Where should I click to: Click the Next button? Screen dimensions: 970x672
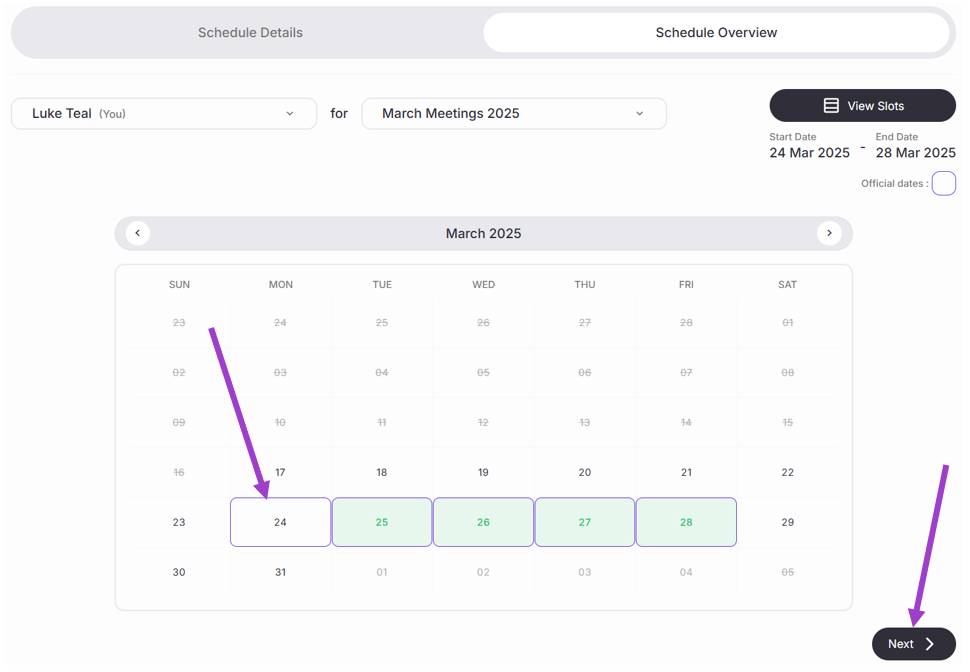[912, 644]
